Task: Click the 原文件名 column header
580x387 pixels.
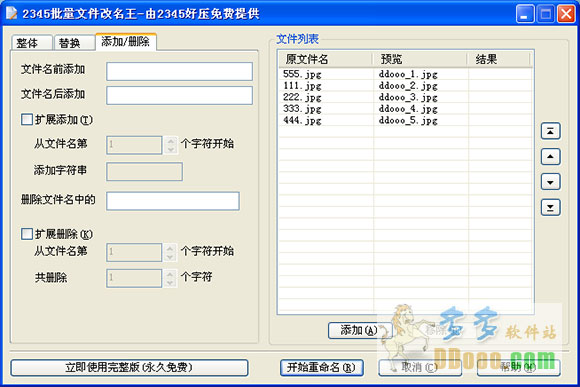Action: (326, 59)
